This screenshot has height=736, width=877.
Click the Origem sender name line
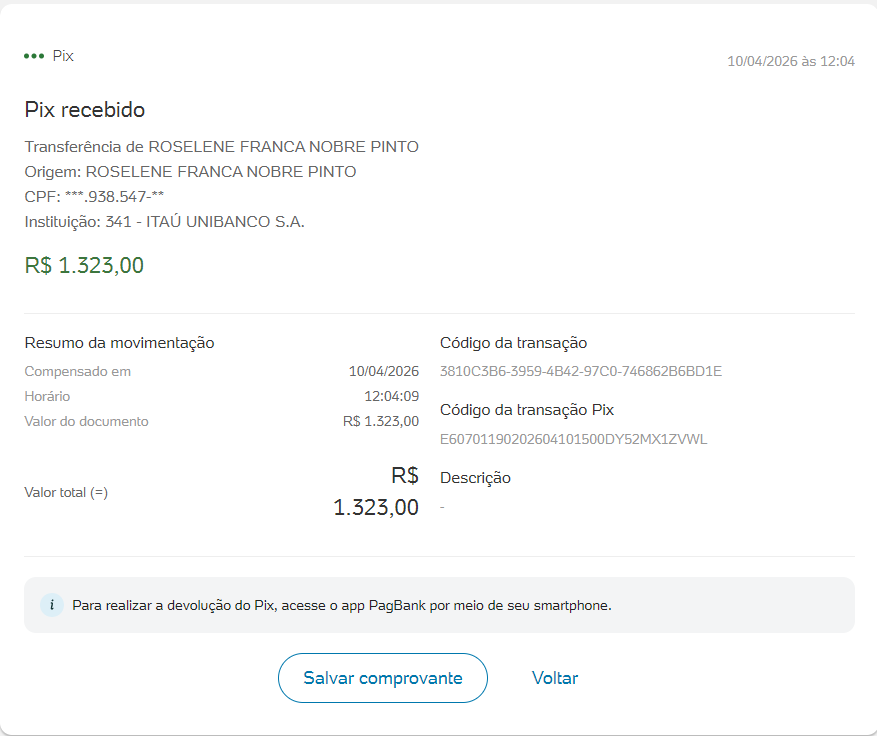pos(190,172)
